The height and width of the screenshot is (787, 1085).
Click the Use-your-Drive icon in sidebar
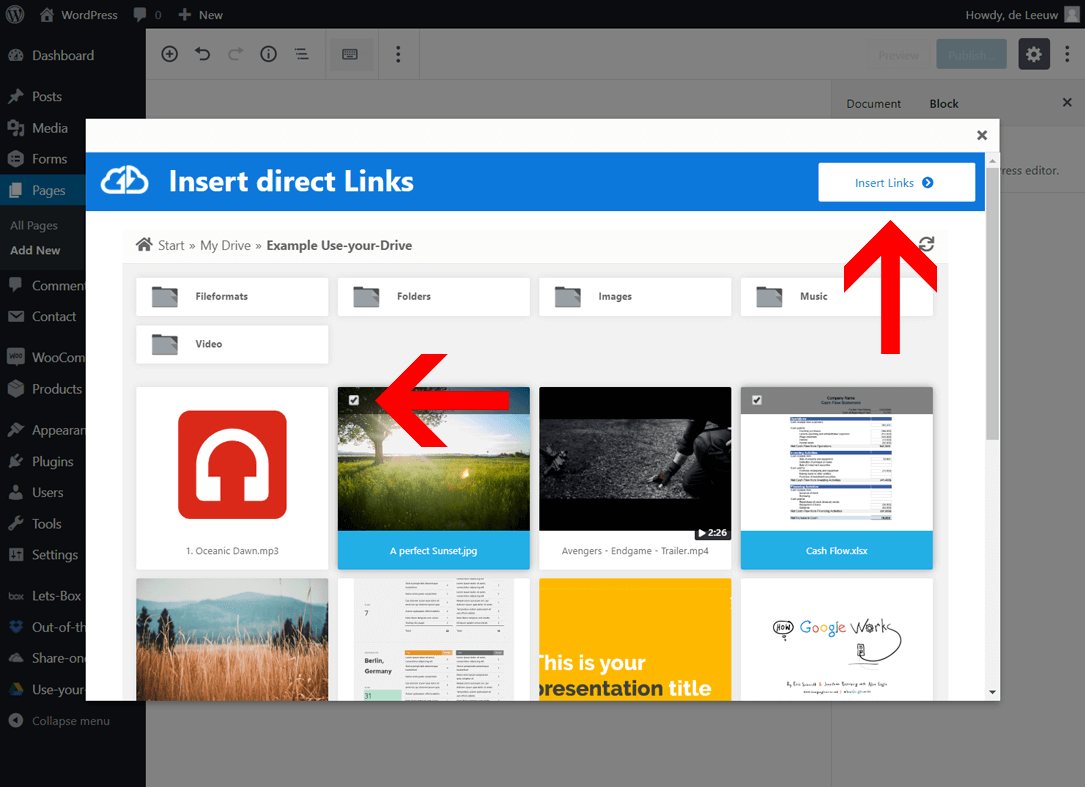[x=15, y=689]
